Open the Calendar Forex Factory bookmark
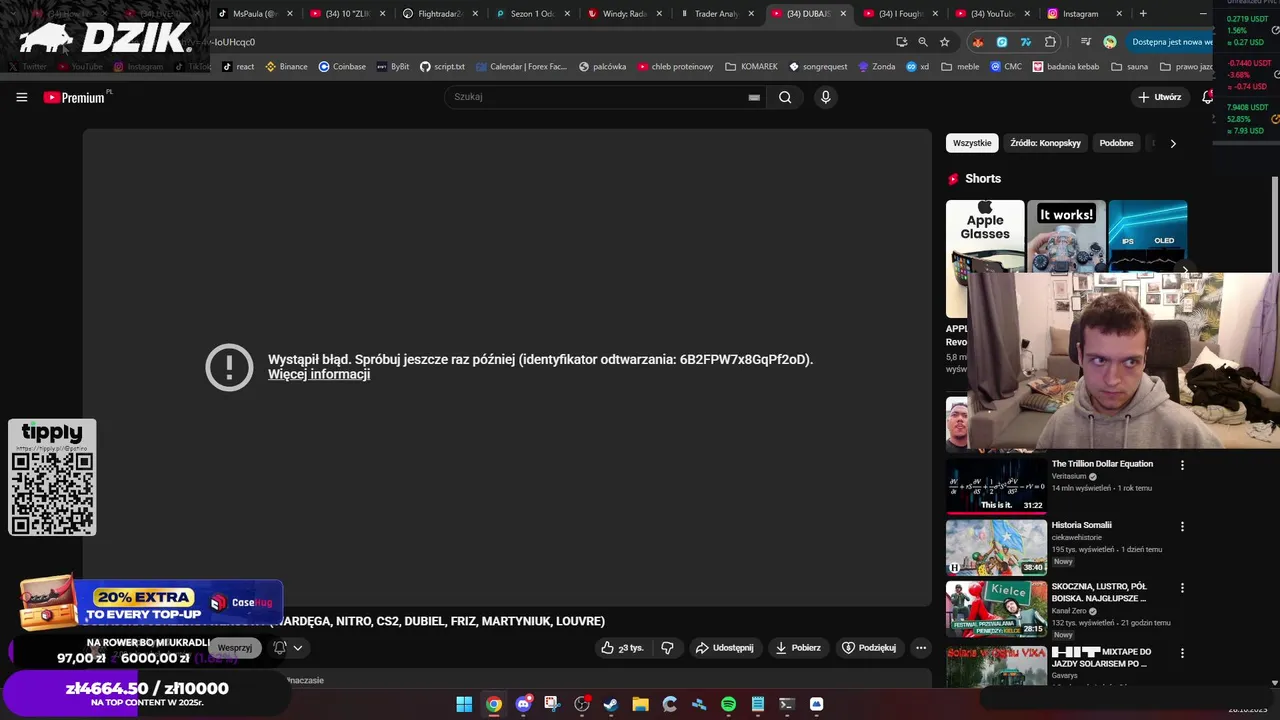 click(521, 67)
